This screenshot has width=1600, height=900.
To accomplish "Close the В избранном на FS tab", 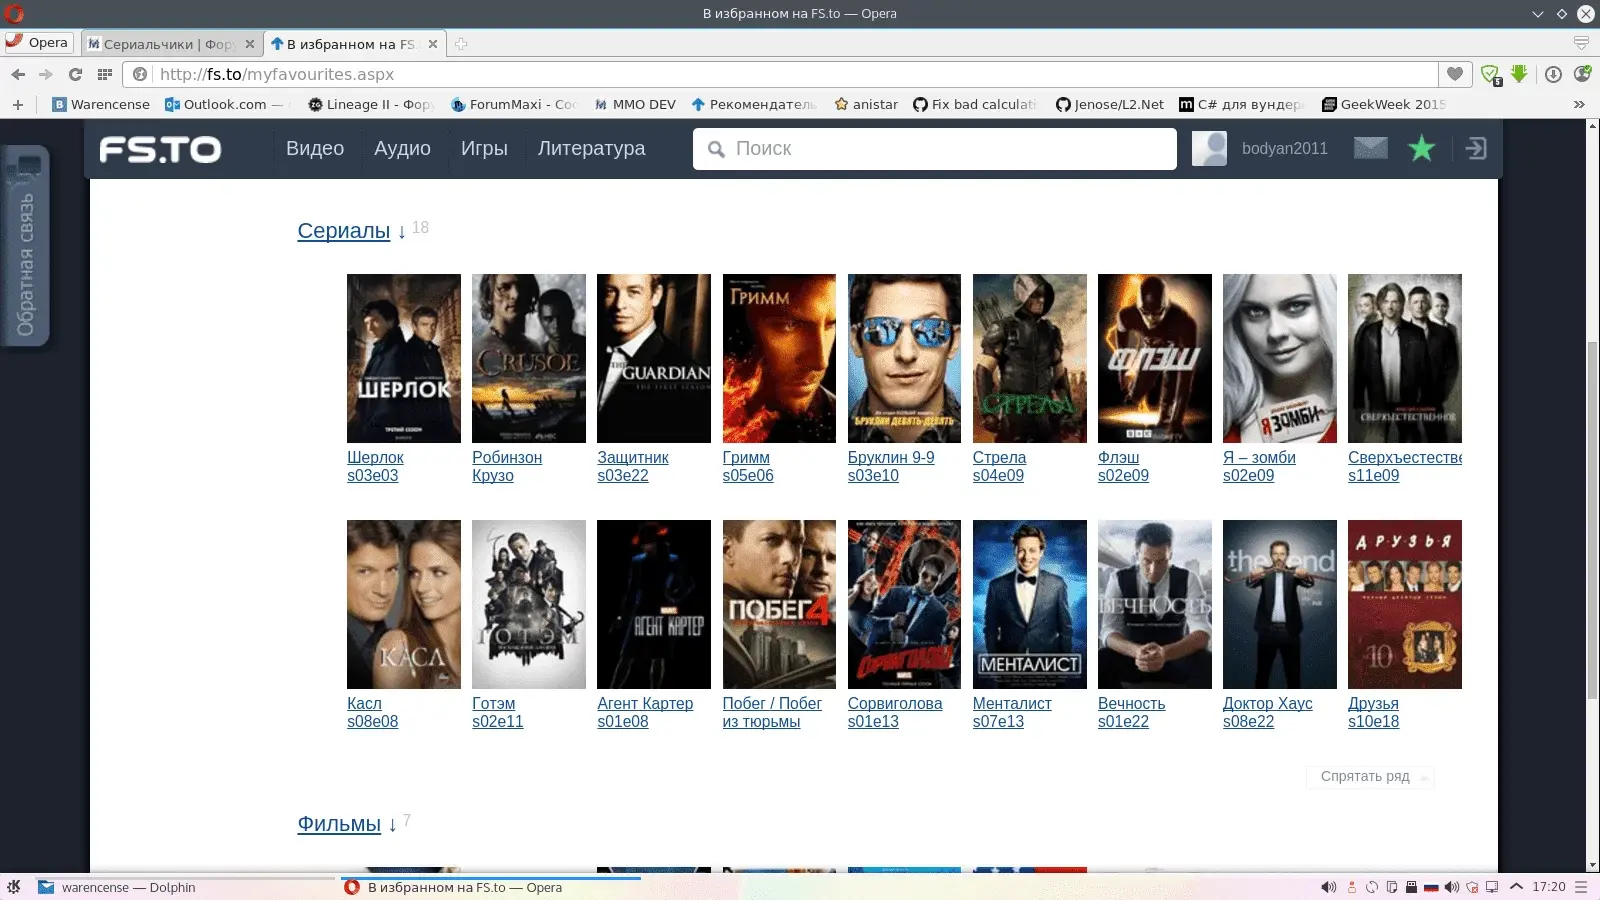I will 433,44.
